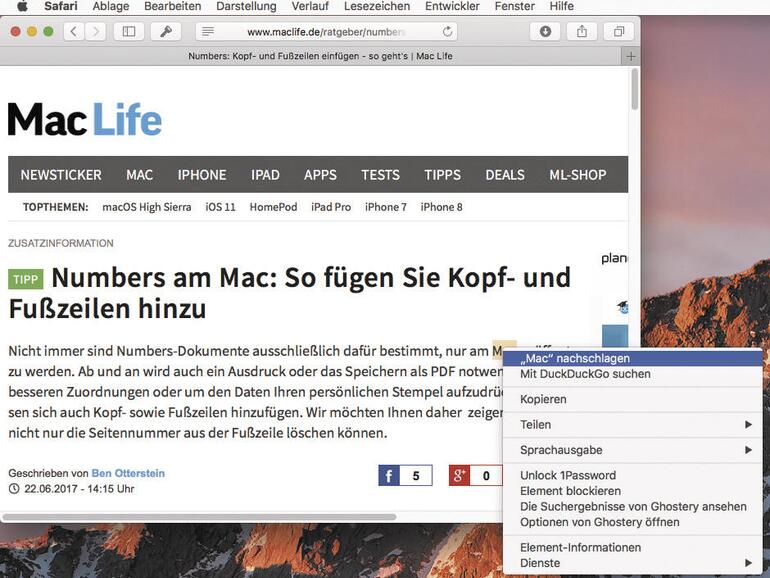
Task: Go back with Safari's back arrow
Action: coord(74,31)
